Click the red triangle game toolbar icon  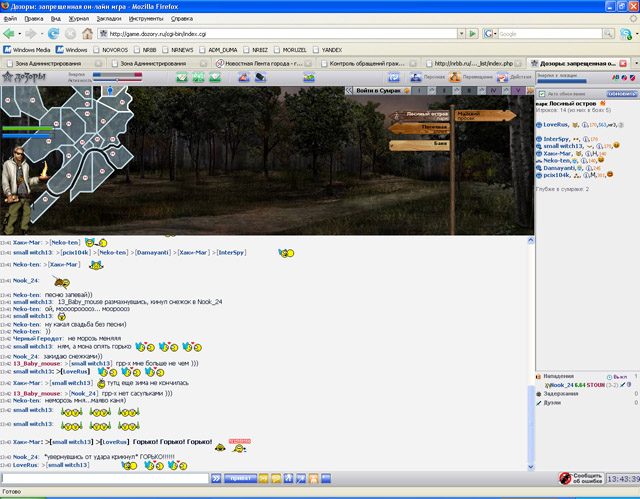tap(244, 77)
